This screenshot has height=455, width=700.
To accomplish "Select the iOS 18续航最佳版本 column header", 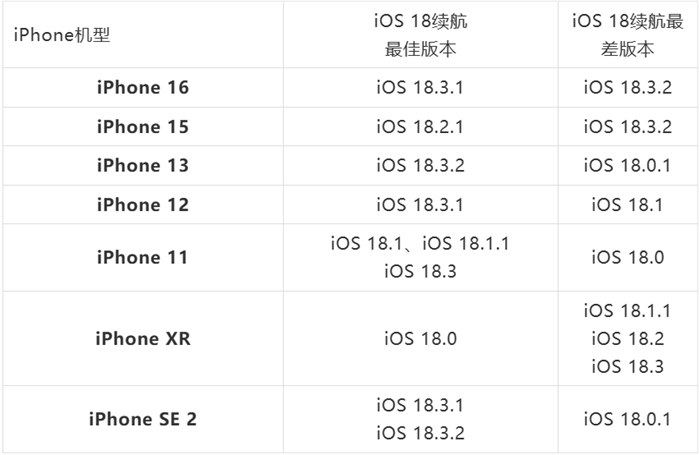I will [421, 35].
